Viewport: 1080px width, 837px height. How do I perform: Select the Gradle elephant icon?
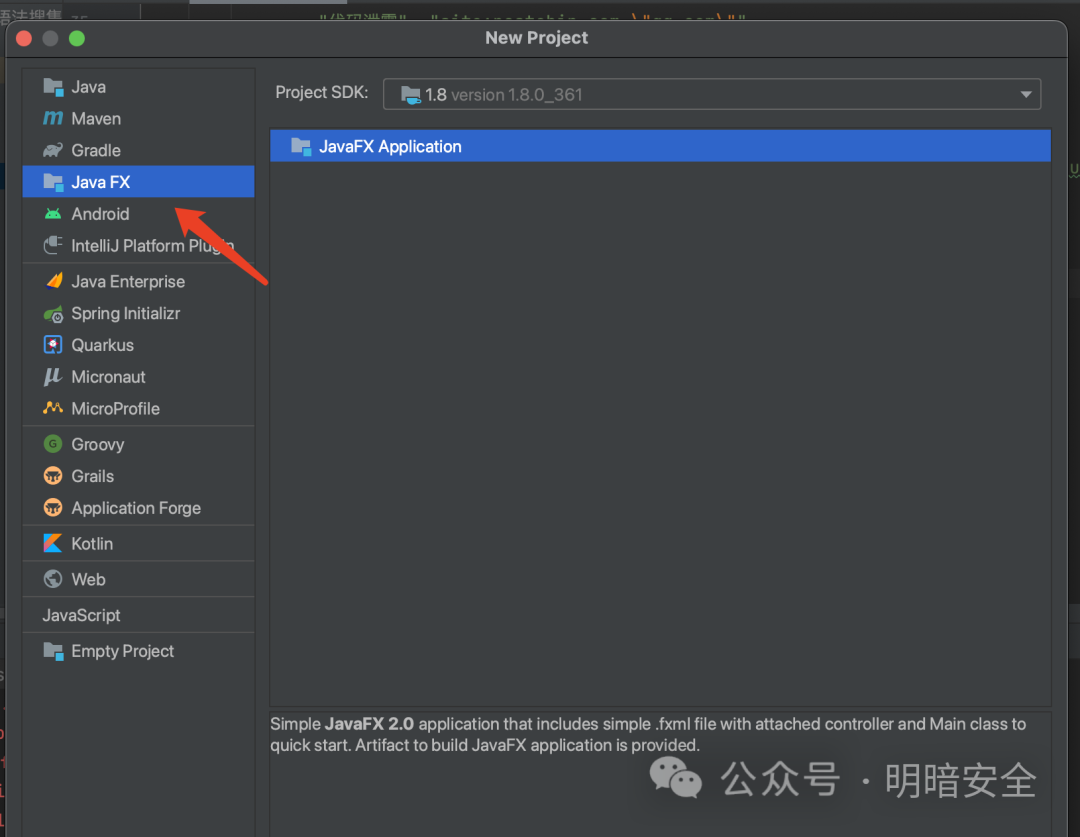click(53, 151)
